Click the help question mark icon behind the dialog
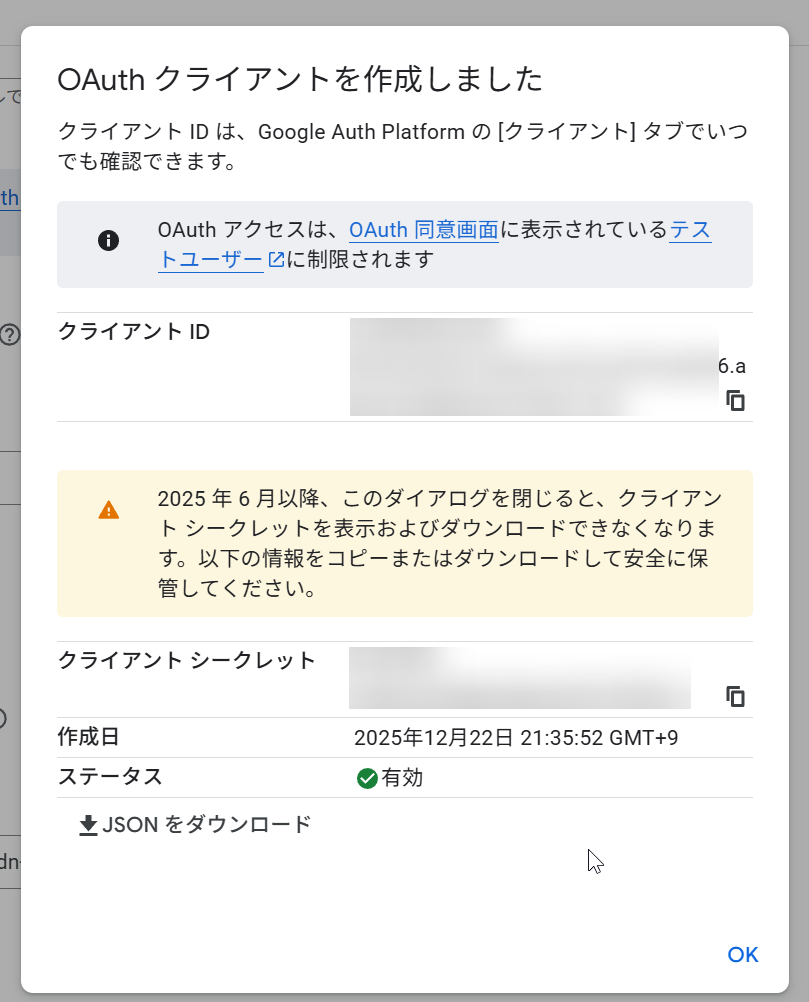This screenshot has height=1002, width=809. click(9, 335)
